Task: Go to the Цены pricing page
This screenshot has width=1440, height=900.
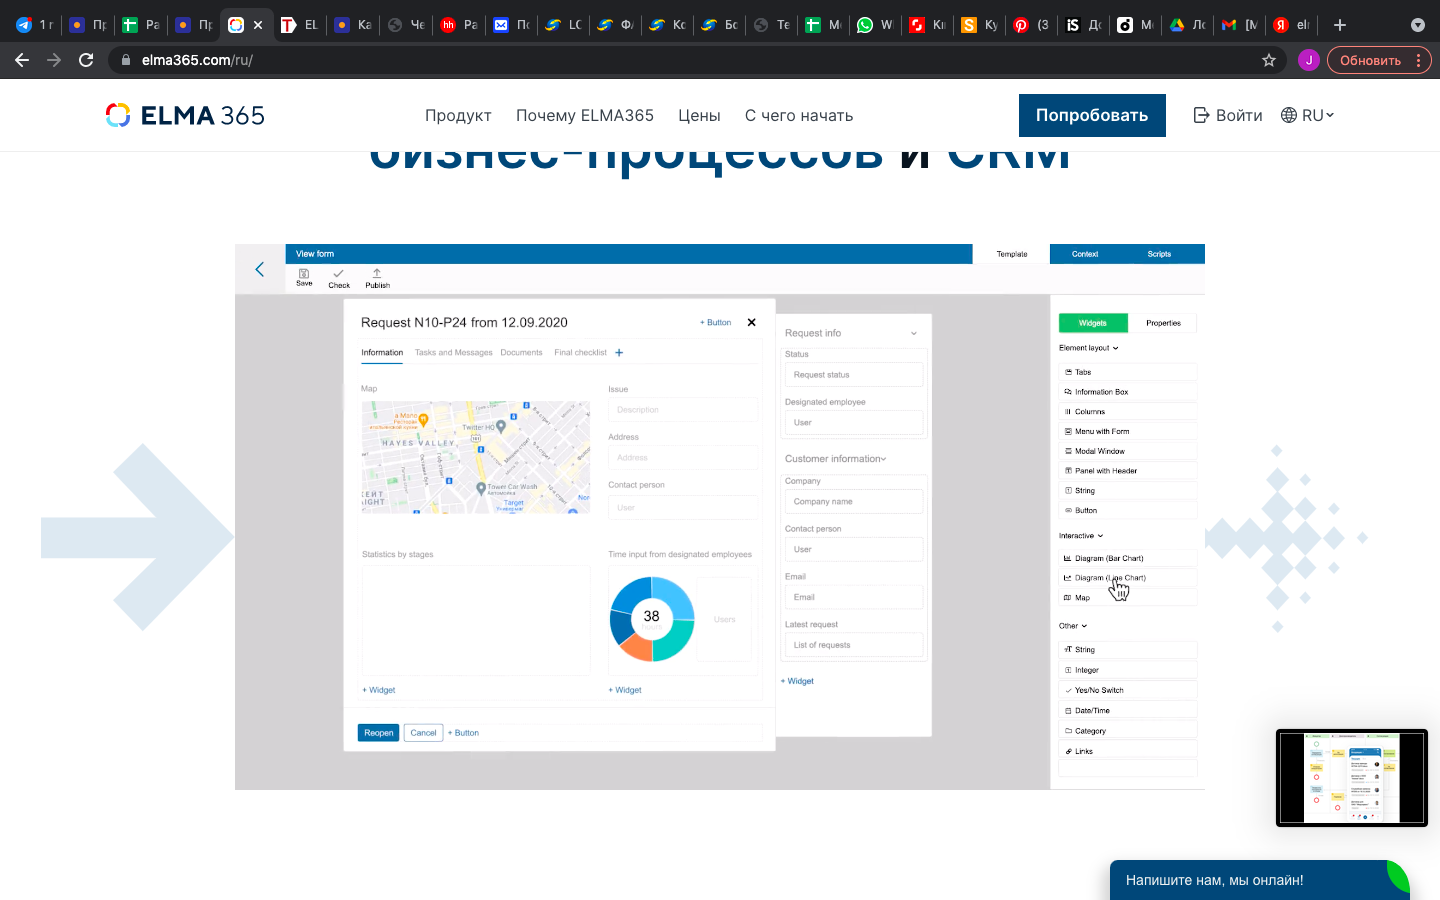Action: point(699,115)
